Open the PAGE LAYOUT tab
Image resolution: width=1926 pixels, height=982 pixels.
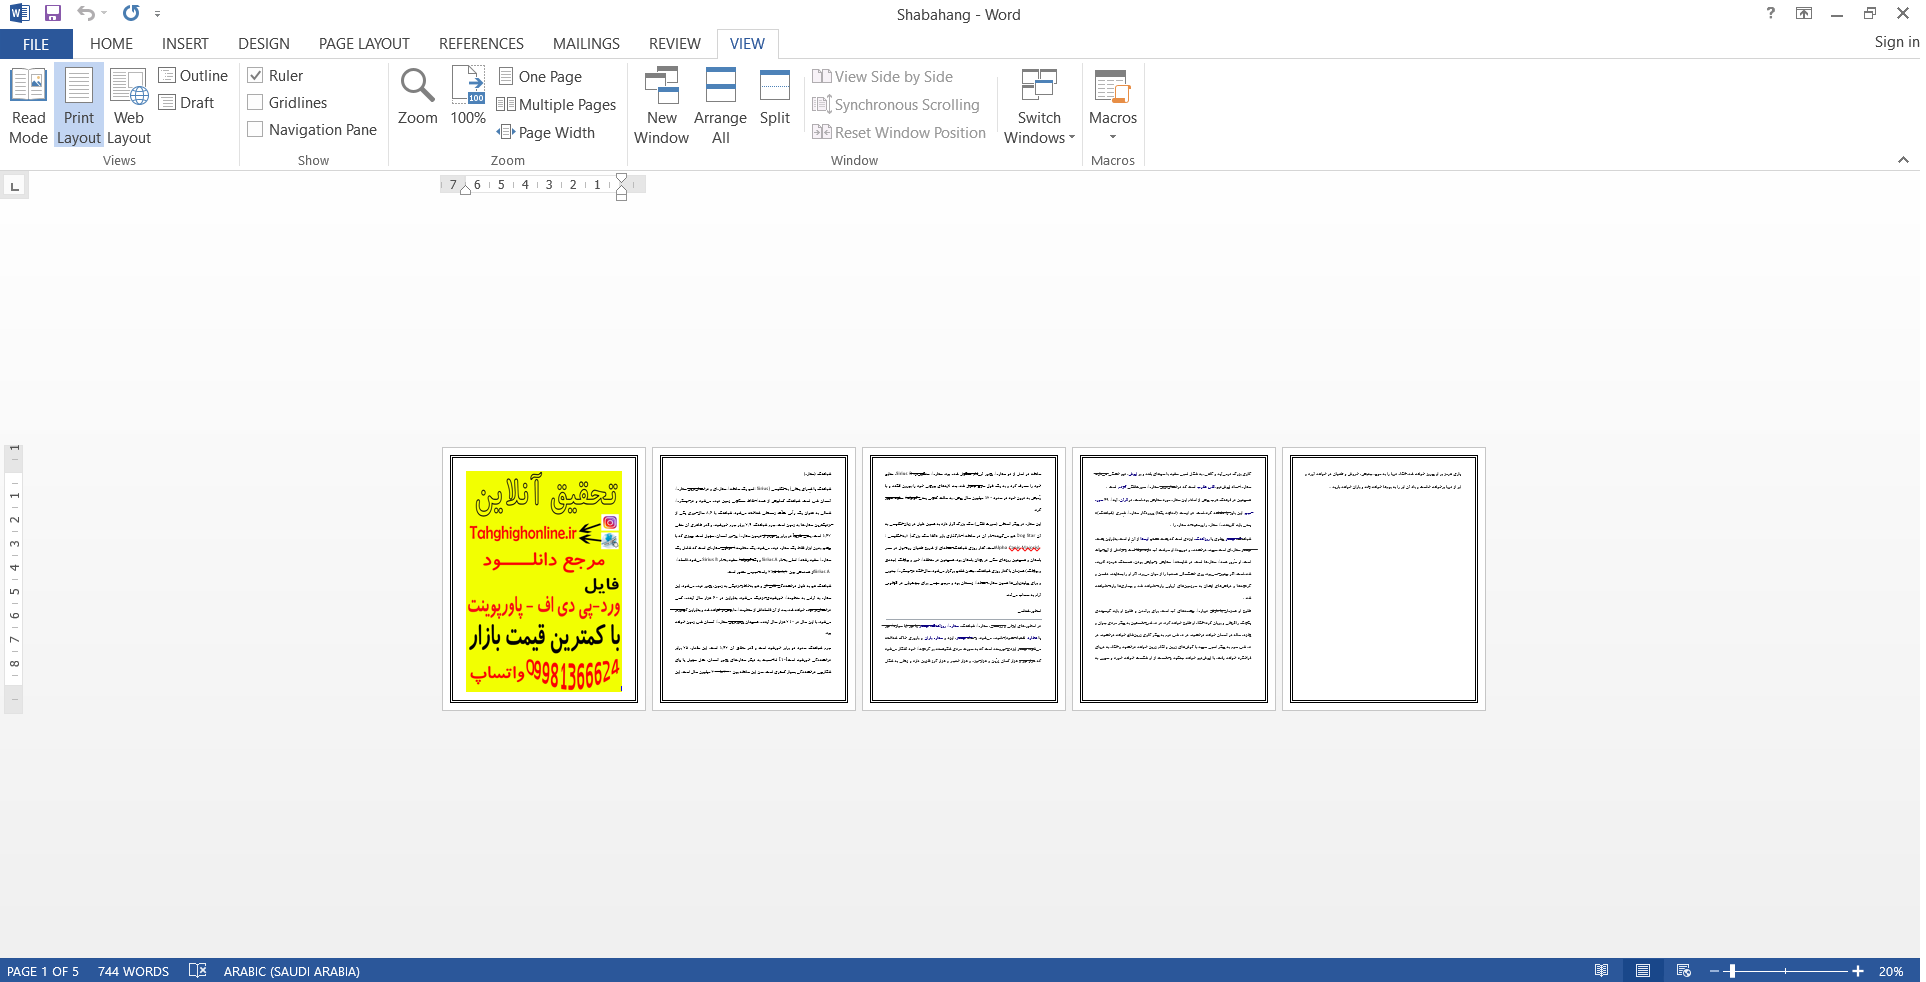pos(364,44)
